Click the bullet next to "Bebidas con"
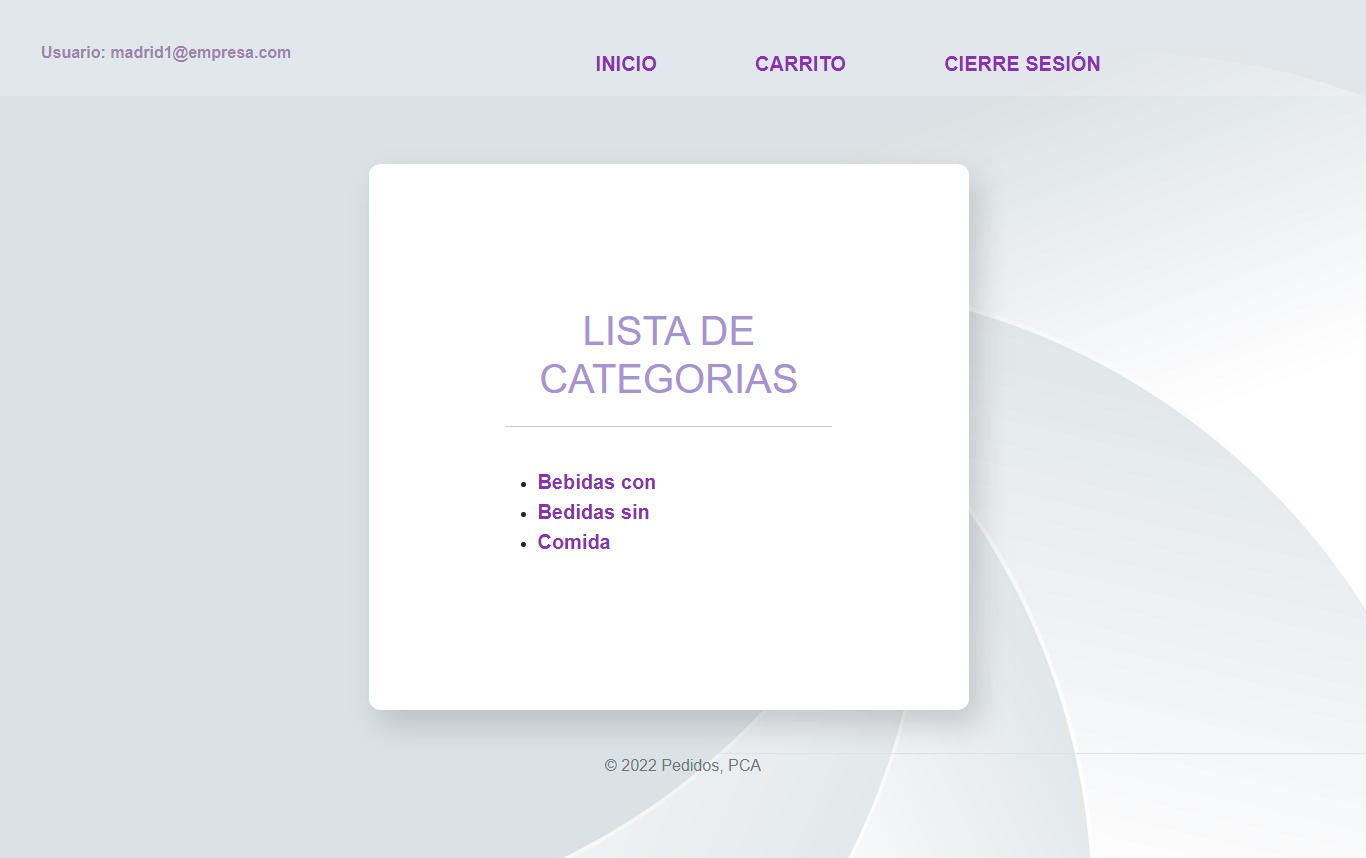Screen dimensions: 1366x858 click(524, 484)
